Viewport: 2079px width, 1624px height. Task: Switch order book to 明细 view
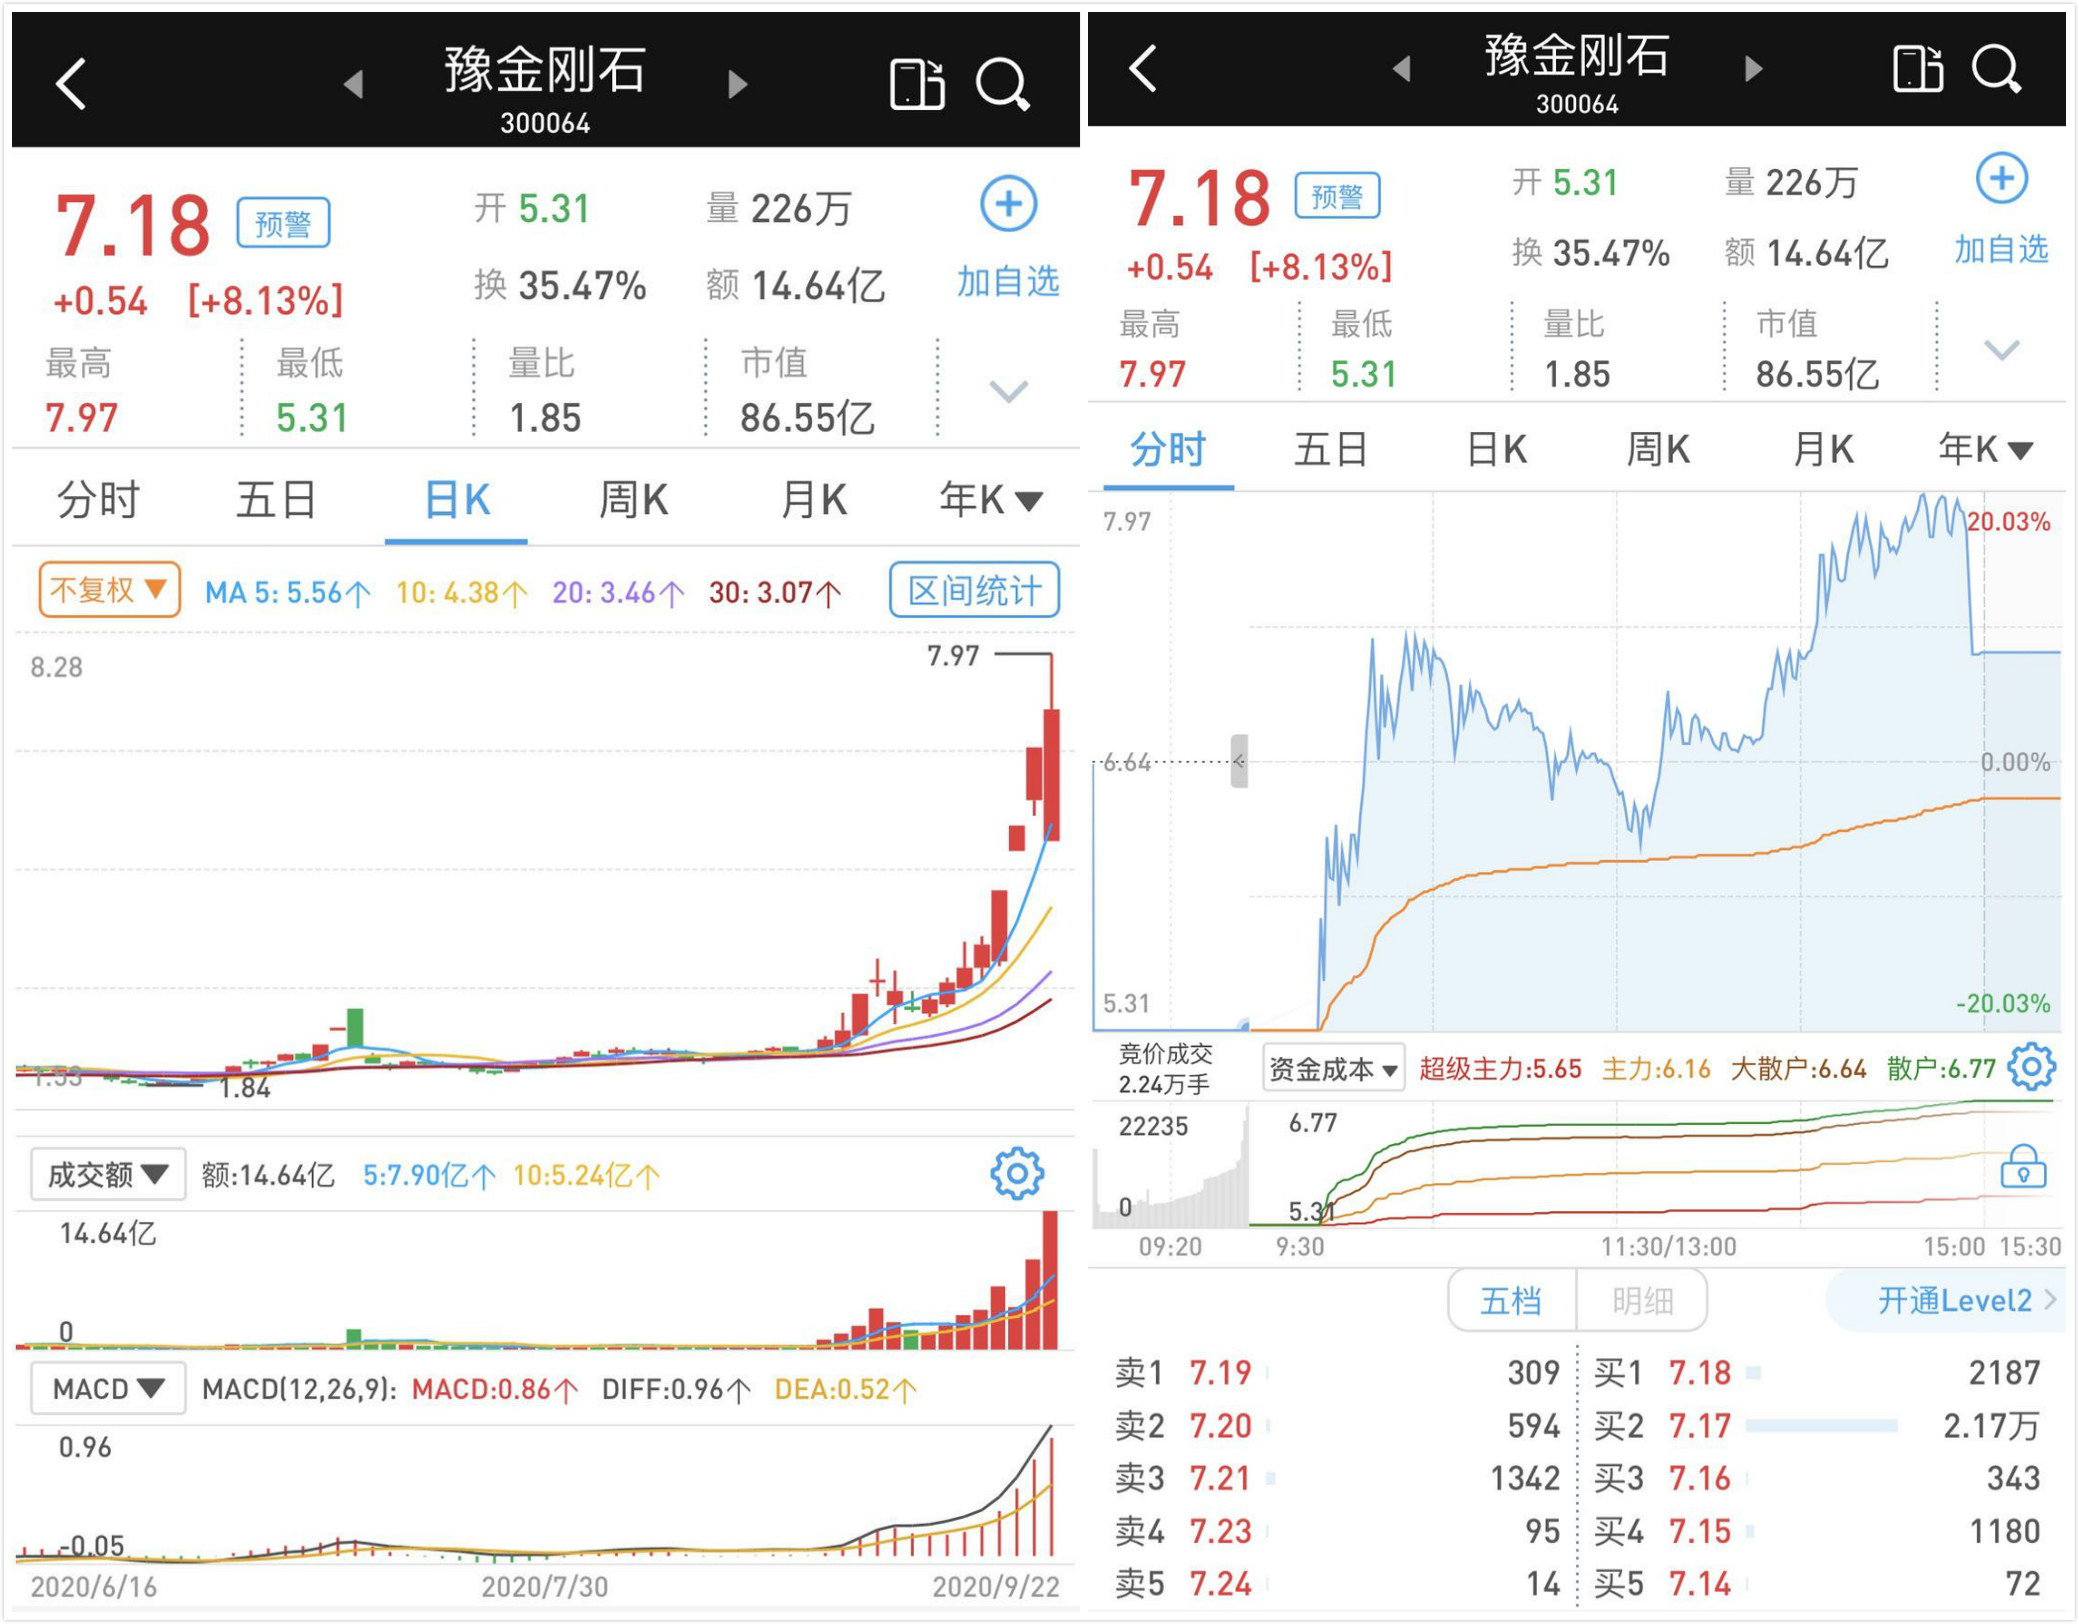coord(1642,1300)
